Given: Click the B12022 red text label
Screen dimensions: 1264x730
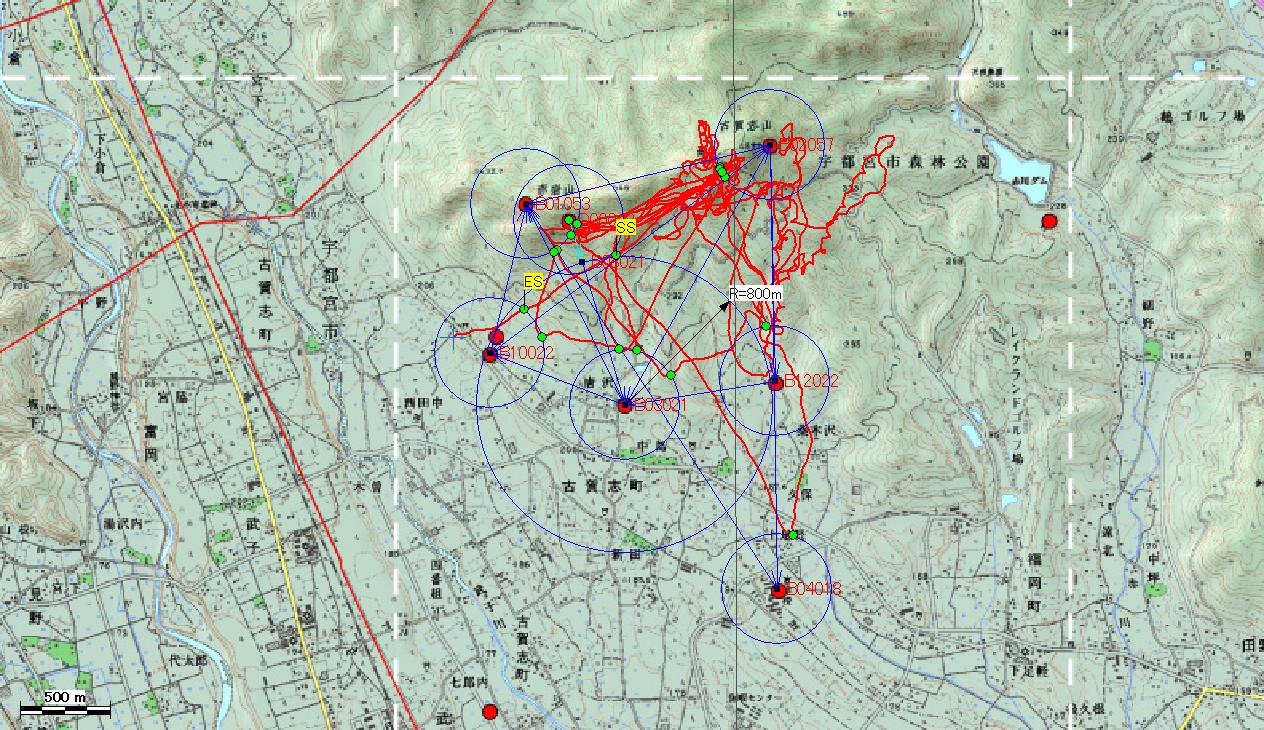Looking at the screenshot, I should click(811, 381).
